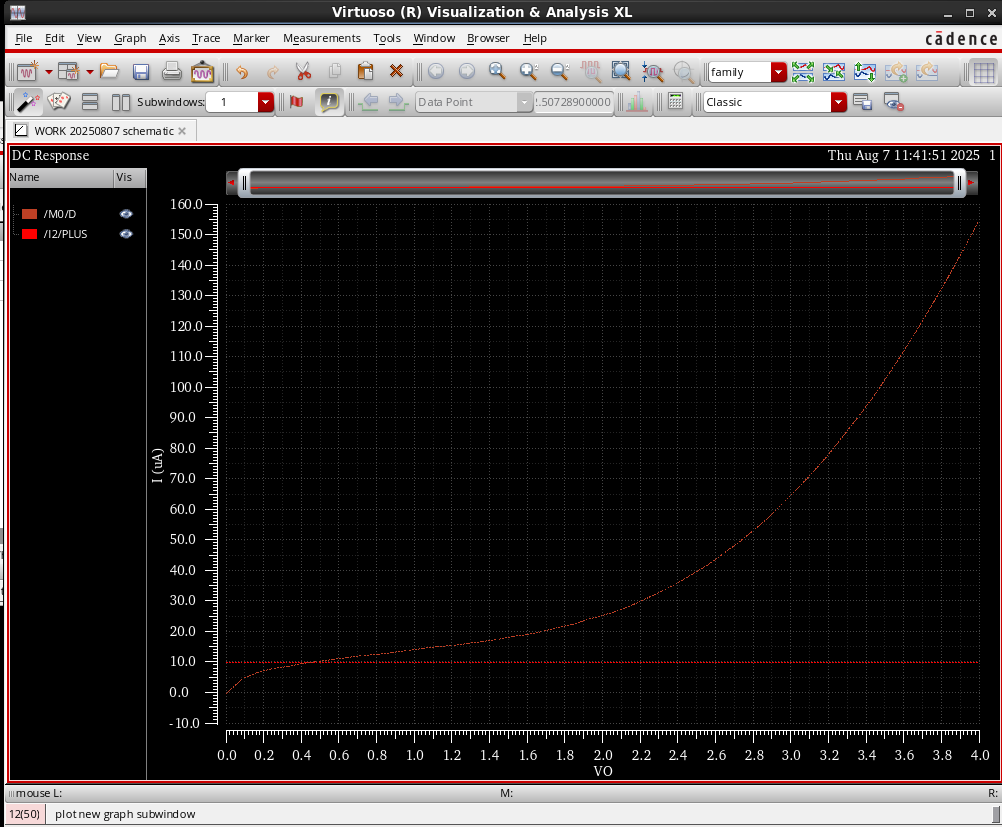Viewport: 1002px width, 827px height.
Task: Click the Name column header
Action: [61, 178]
